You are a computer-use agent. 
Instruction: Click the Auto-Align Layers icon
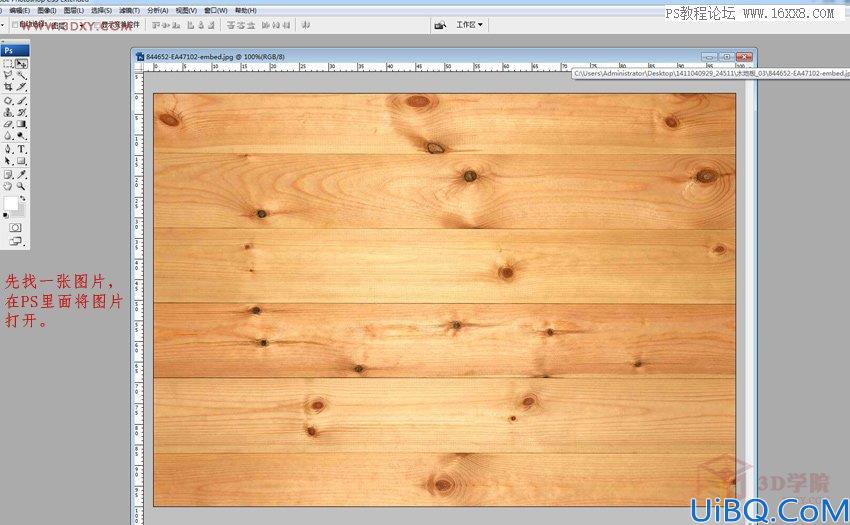pyautogui.click(x=306, y=25)
